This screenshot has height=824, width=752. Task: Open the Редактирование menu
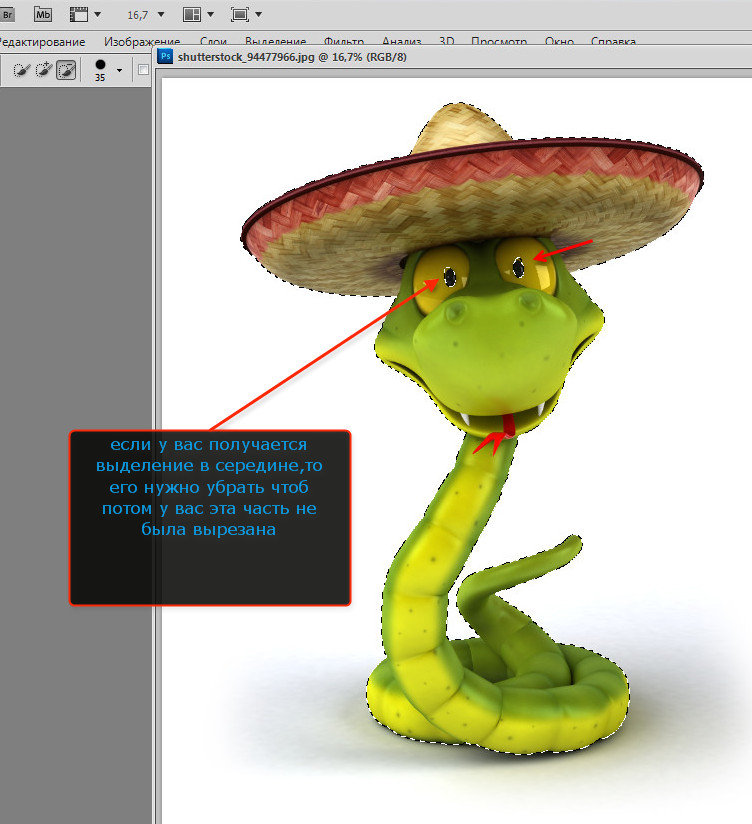click(42, 42)
